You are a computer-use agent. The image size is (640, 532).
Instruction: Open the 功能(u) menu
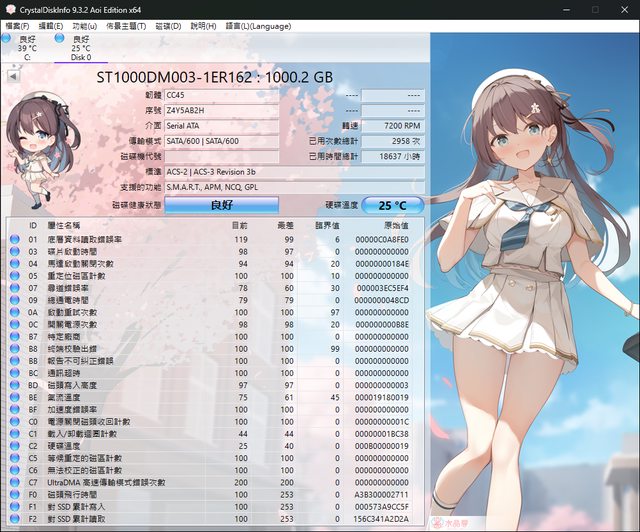(85, 25)
